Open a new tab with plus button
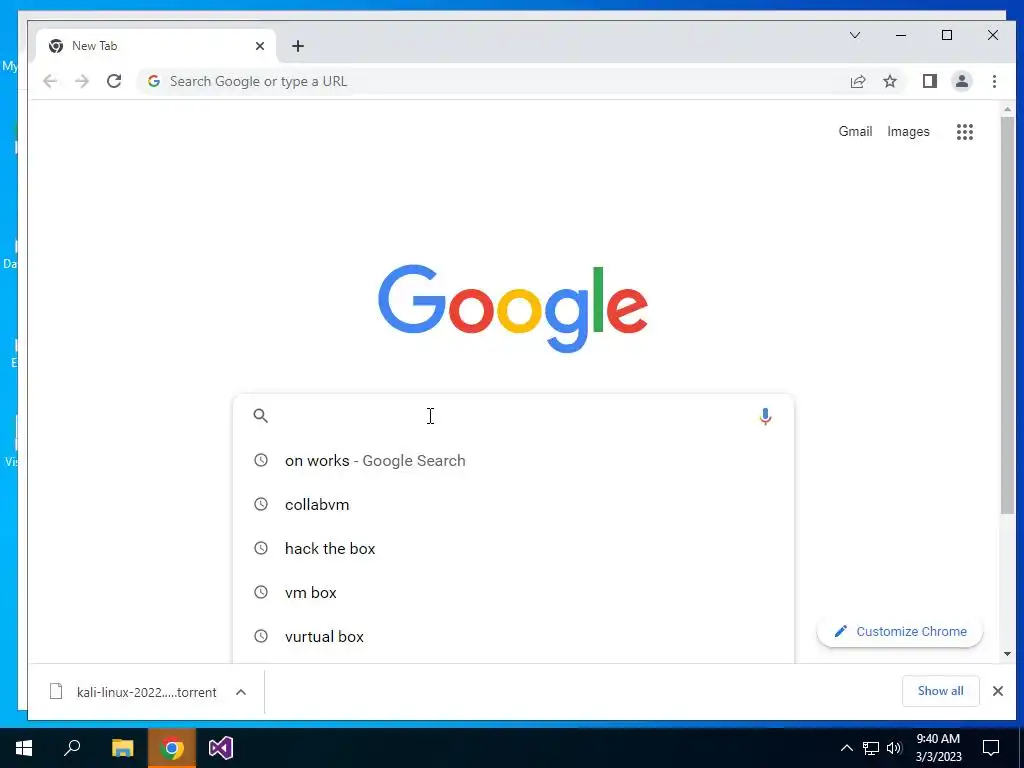The image size is (1024, 768). (x=298, y=46)
